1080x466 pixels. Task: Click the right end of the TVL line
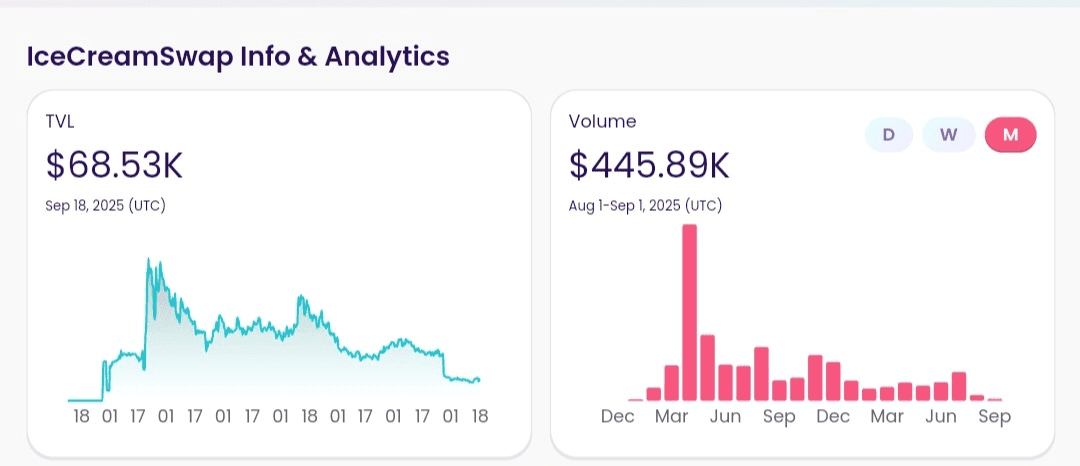coord(479,379)
